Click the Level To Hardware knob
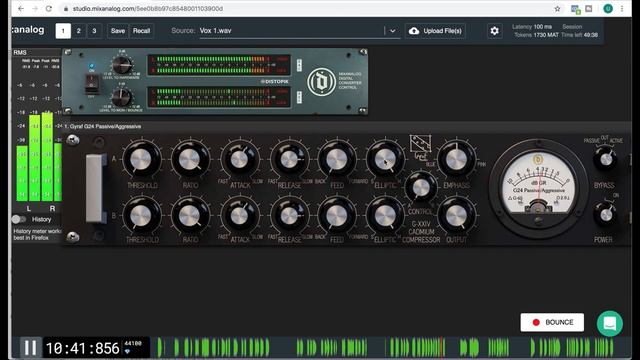640x360 pixels. (122, 64)
